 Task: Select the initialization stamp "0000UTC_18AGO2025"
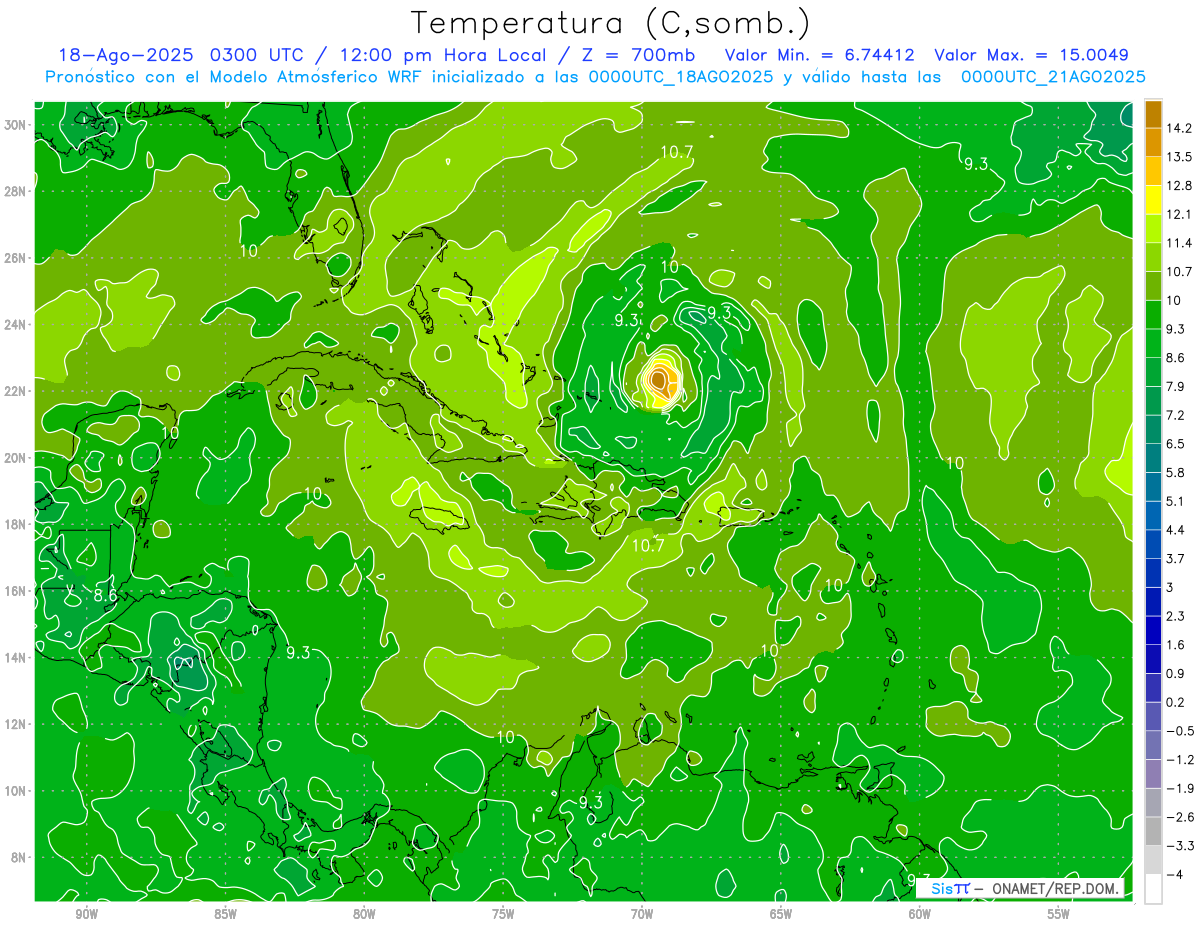click(x=679, y=77)
